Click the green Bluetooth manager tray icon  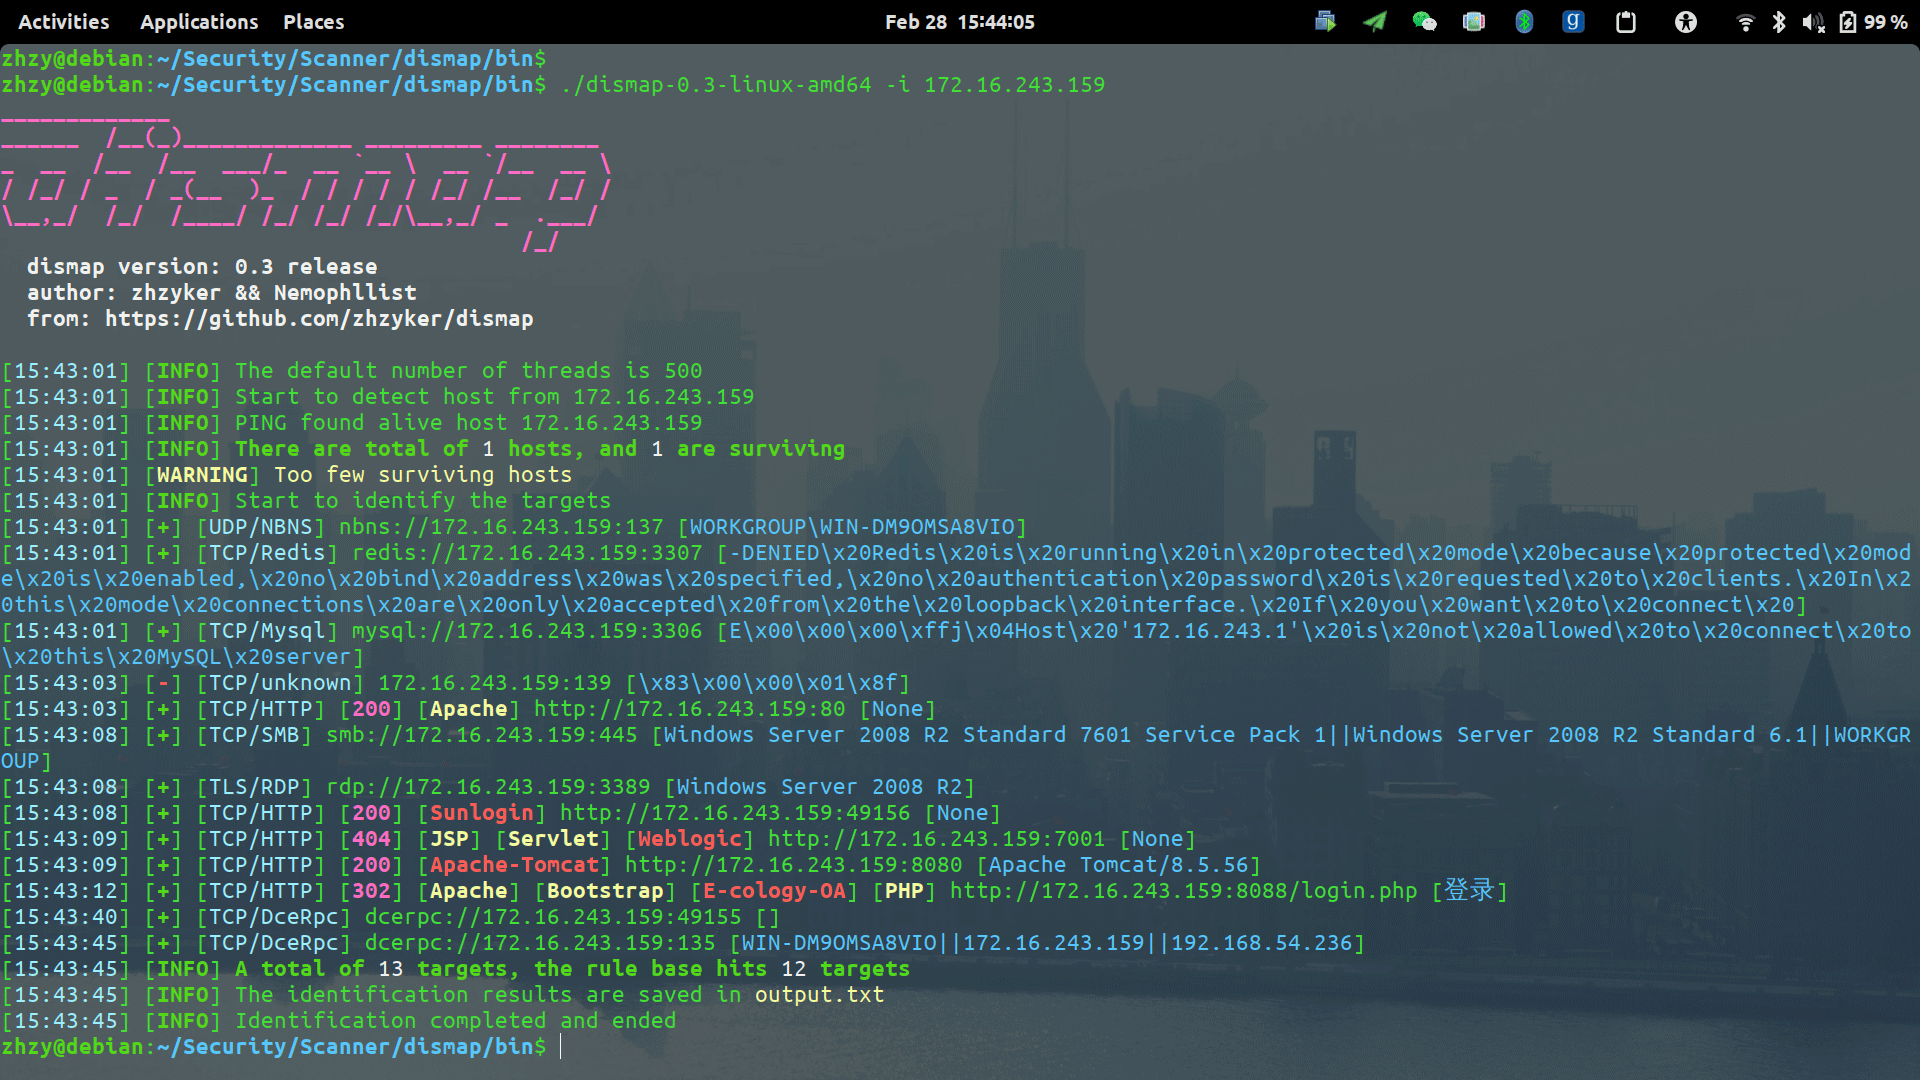(x=1524, y=21)
